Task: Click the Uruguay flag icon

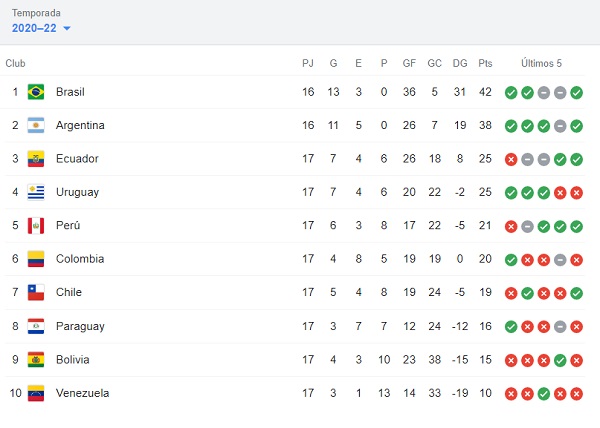Action: 36,192
